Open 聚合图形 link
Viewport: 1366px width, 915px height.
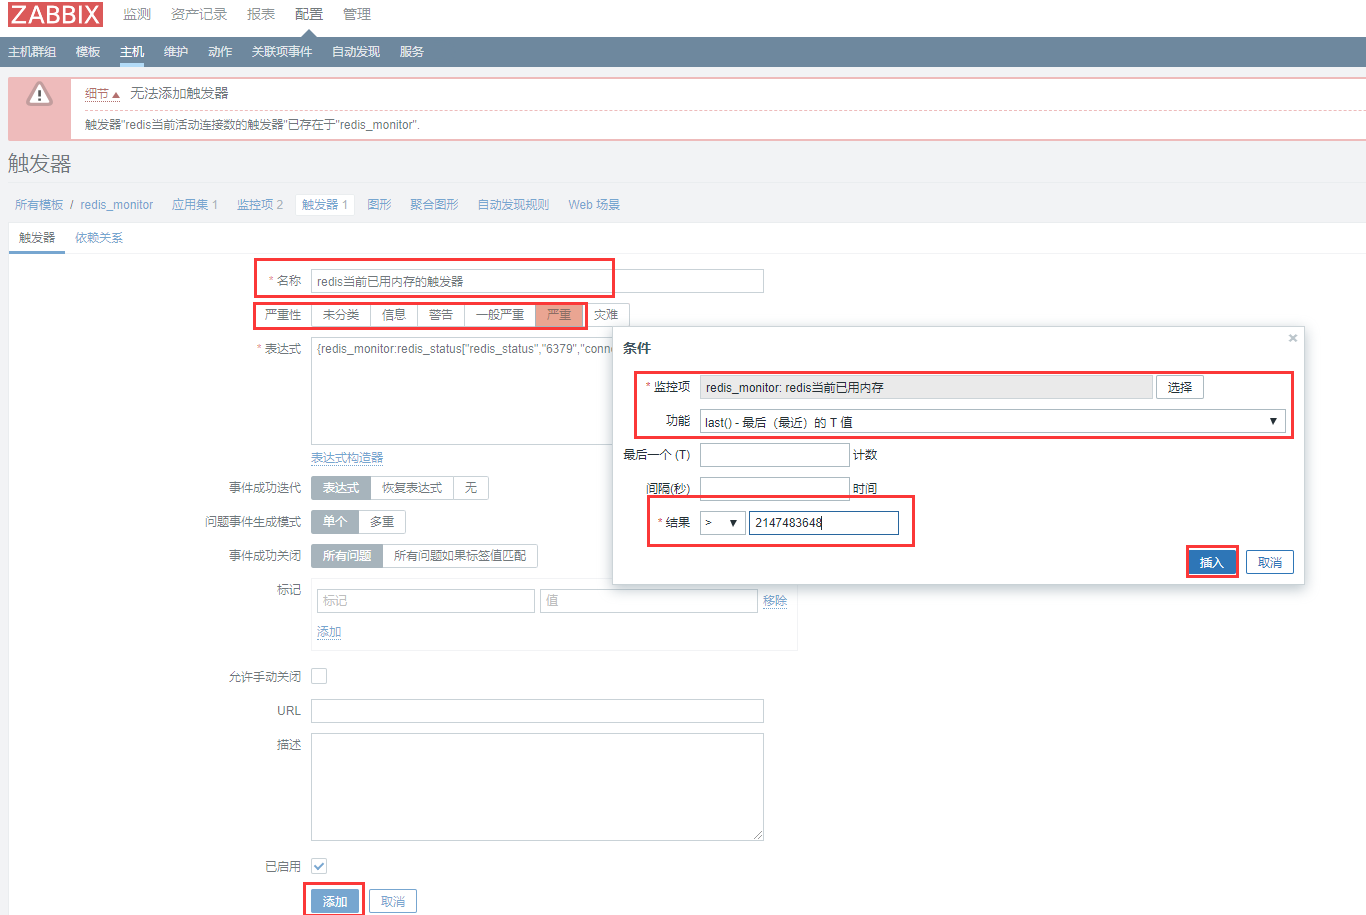click(x=434, y=205)
